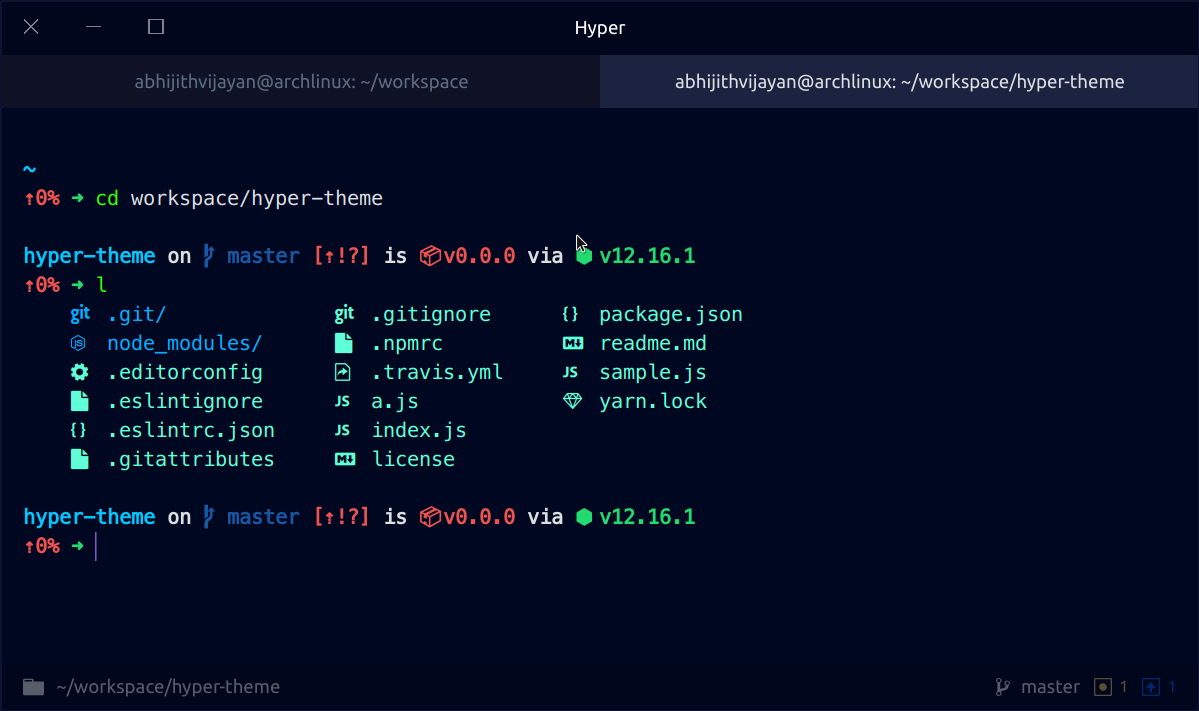The height and width of the screenshot is (711, 1199).
Task: Click the .eslintrc.json file name
Action: (x=191, y=430)
